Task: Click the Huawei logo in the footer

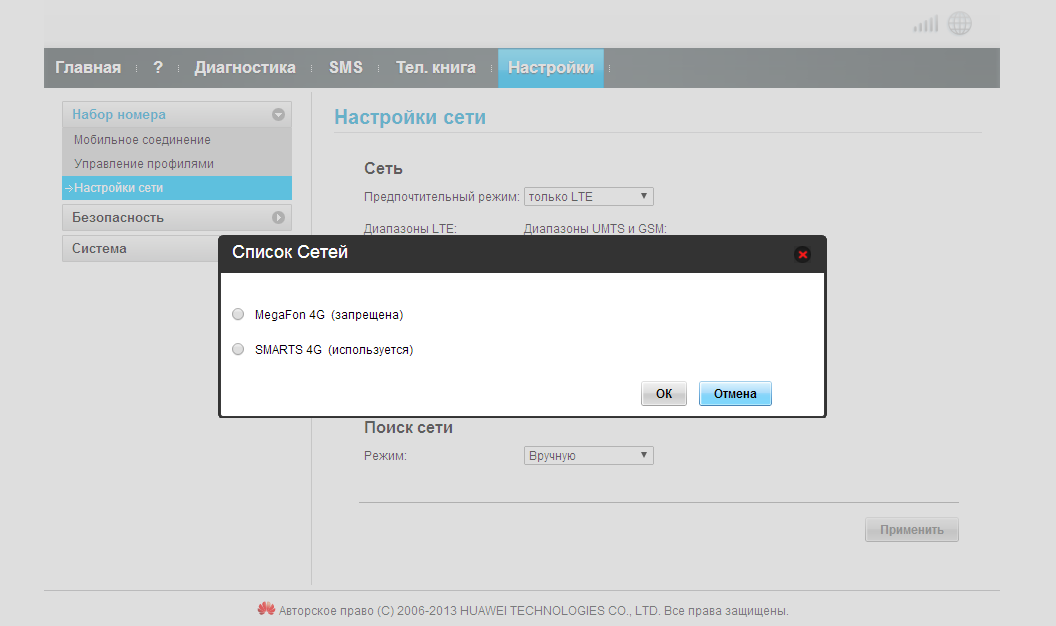Action: (x=266, y=608)
